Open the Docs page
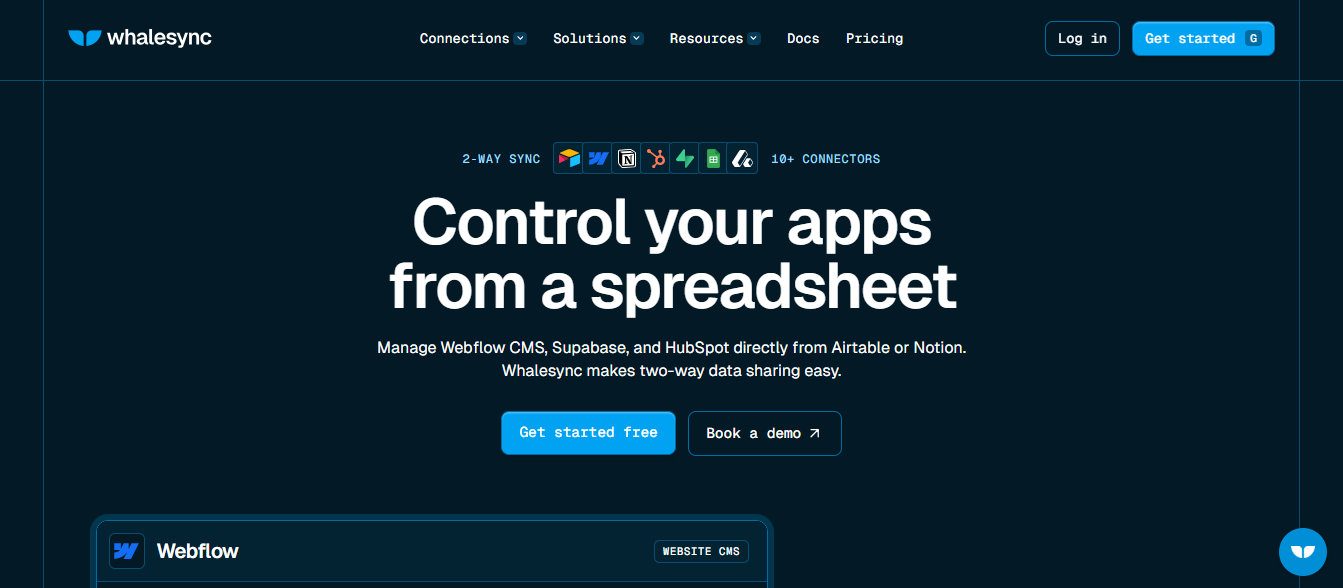Viewport: 1343px width, 588px height. pyautogui.click(x=803, y=38)
